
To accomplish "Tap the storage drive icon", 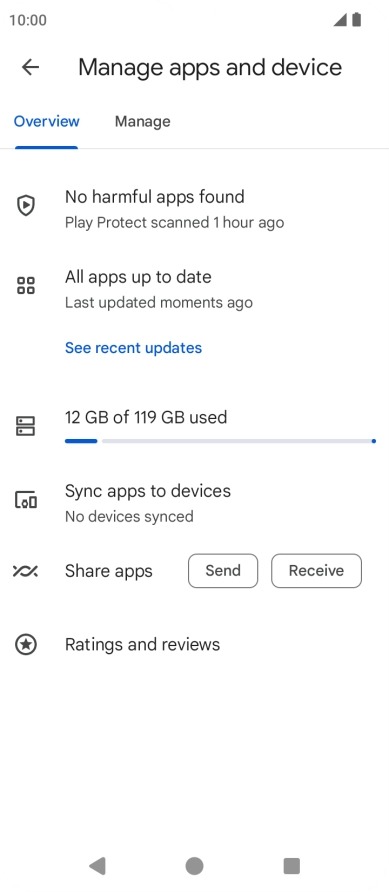I will point(26,426).
